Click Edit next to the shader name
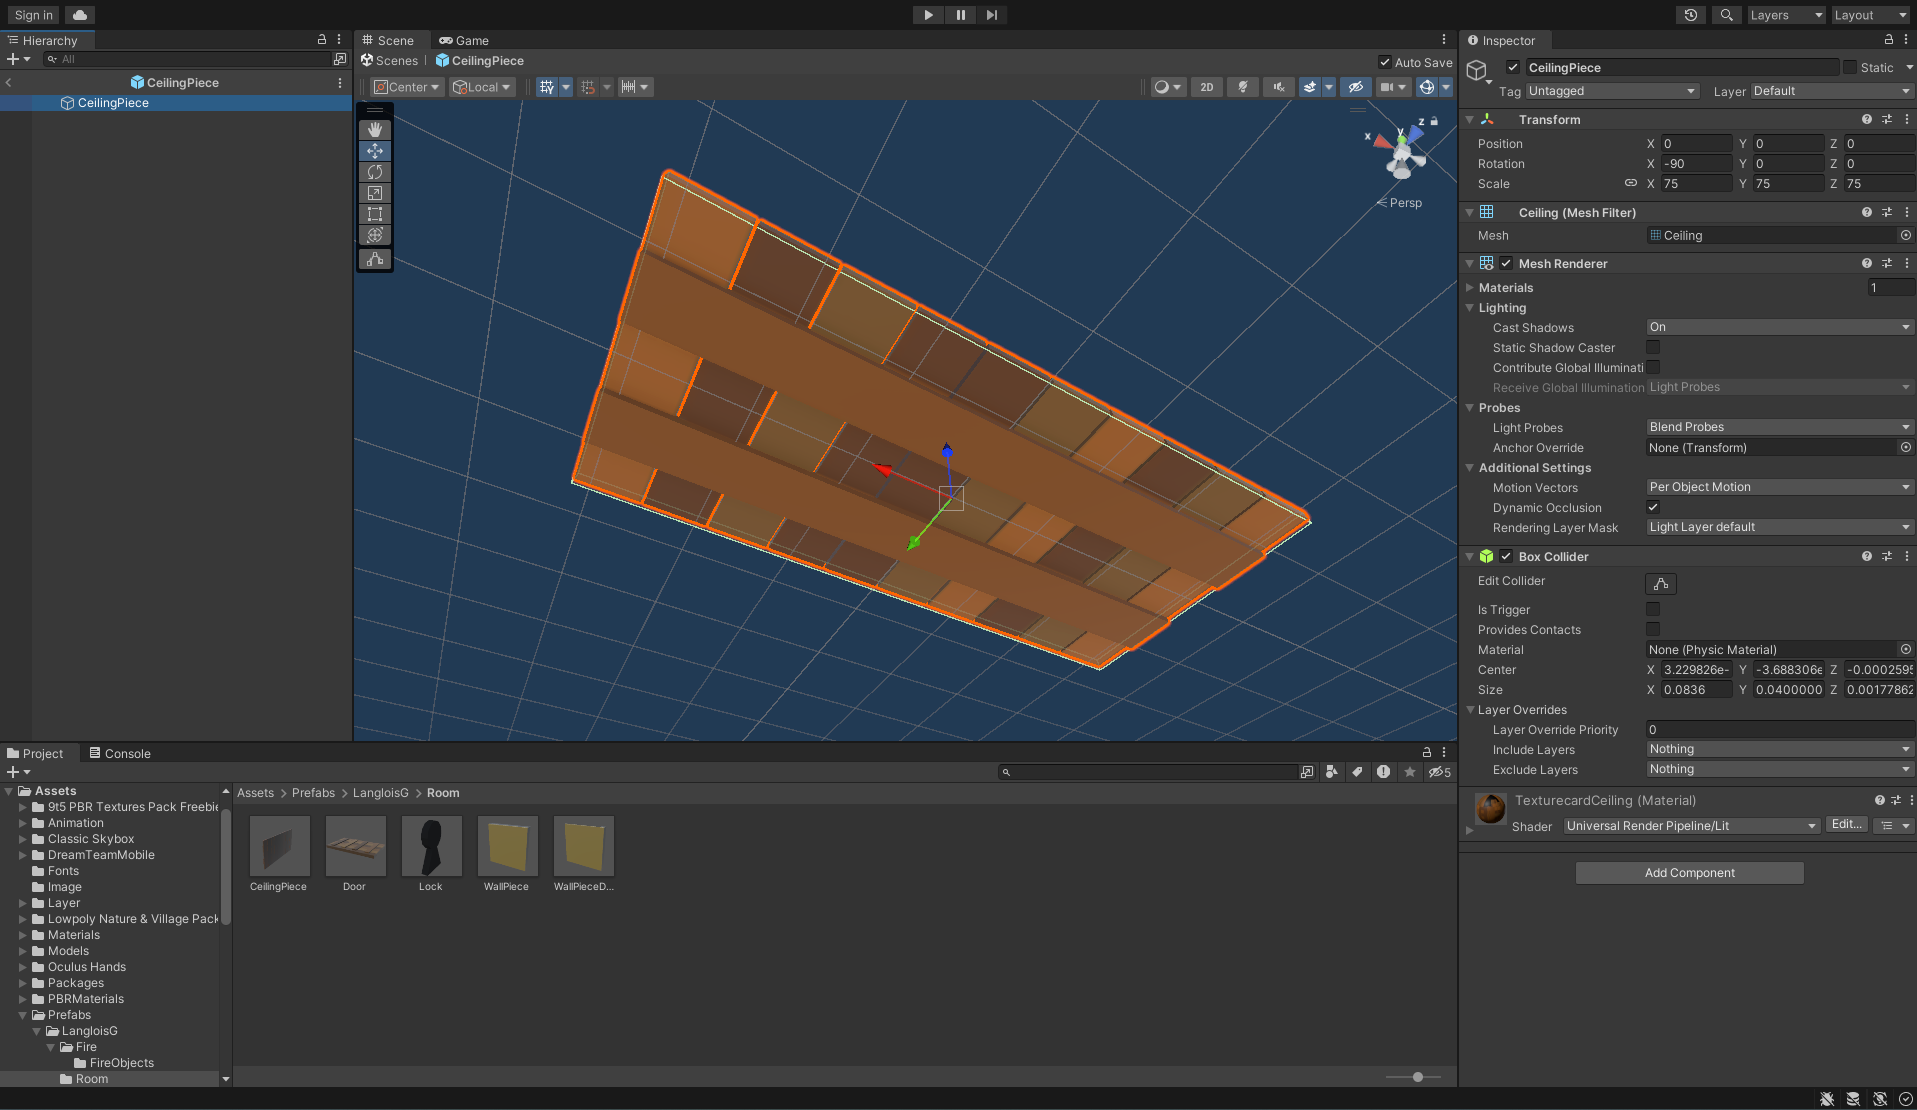Image resolution: width=1917 pixels, height=1110 pixels. tap(1846, 824)
